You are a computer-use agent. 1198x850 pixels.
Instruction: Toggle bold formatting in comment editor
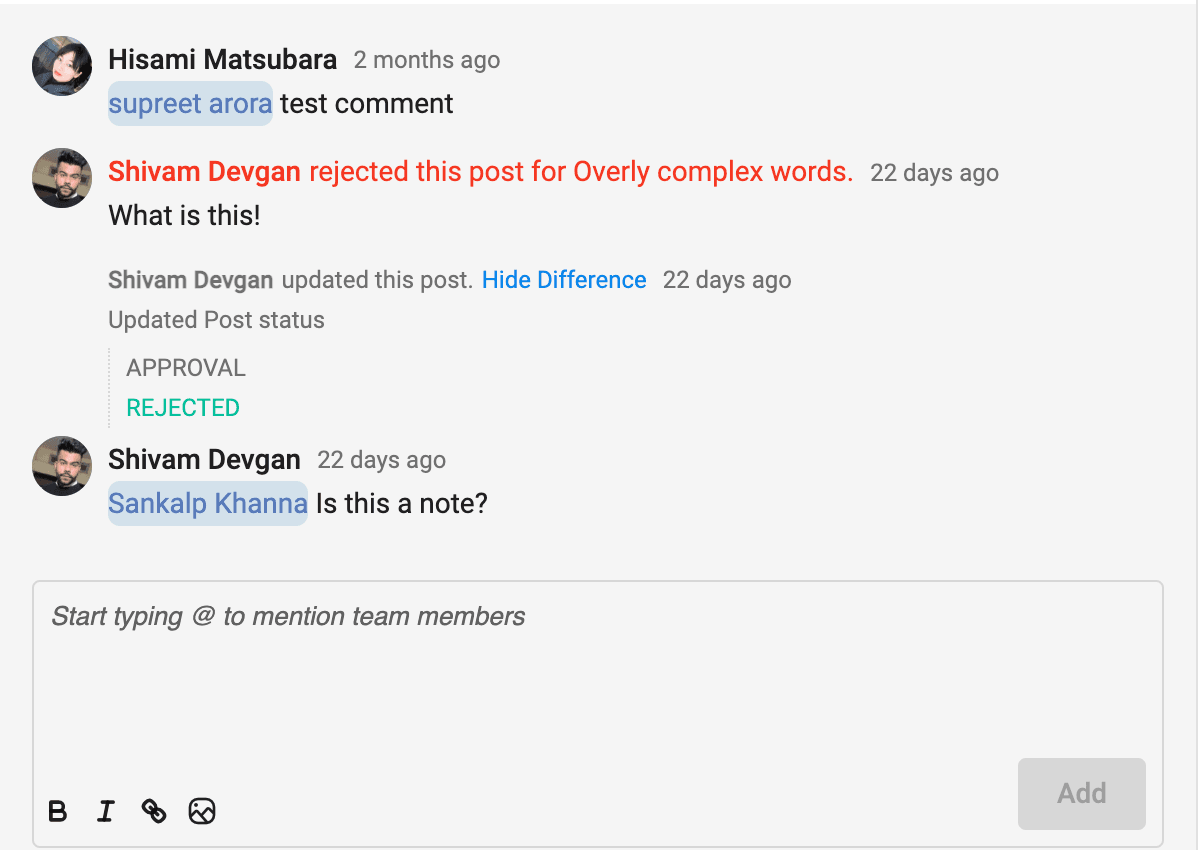(58, 811)
